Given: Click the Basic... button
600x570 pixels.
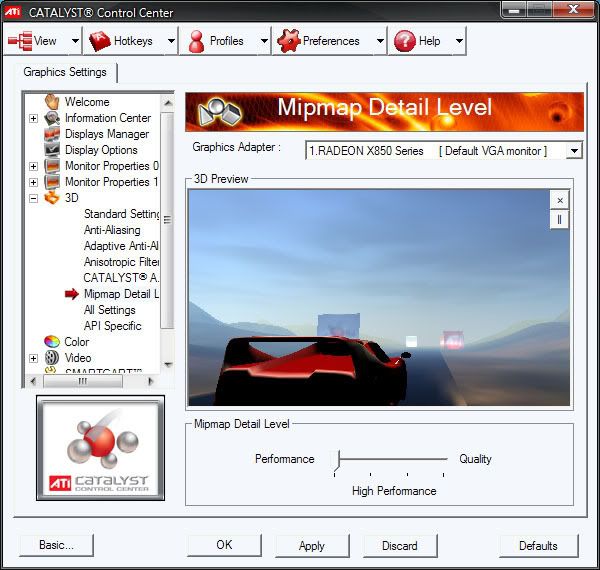Looking at the screenshot, I should click(x=56, y=545).
